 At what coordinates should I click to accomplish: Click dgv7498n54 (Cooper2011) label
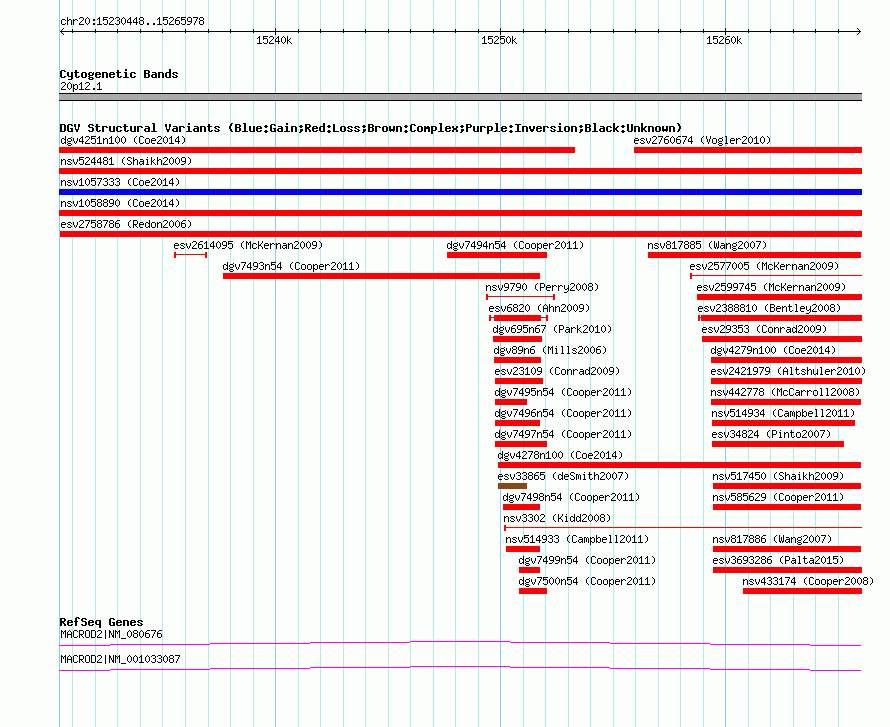tap(571, 497)
